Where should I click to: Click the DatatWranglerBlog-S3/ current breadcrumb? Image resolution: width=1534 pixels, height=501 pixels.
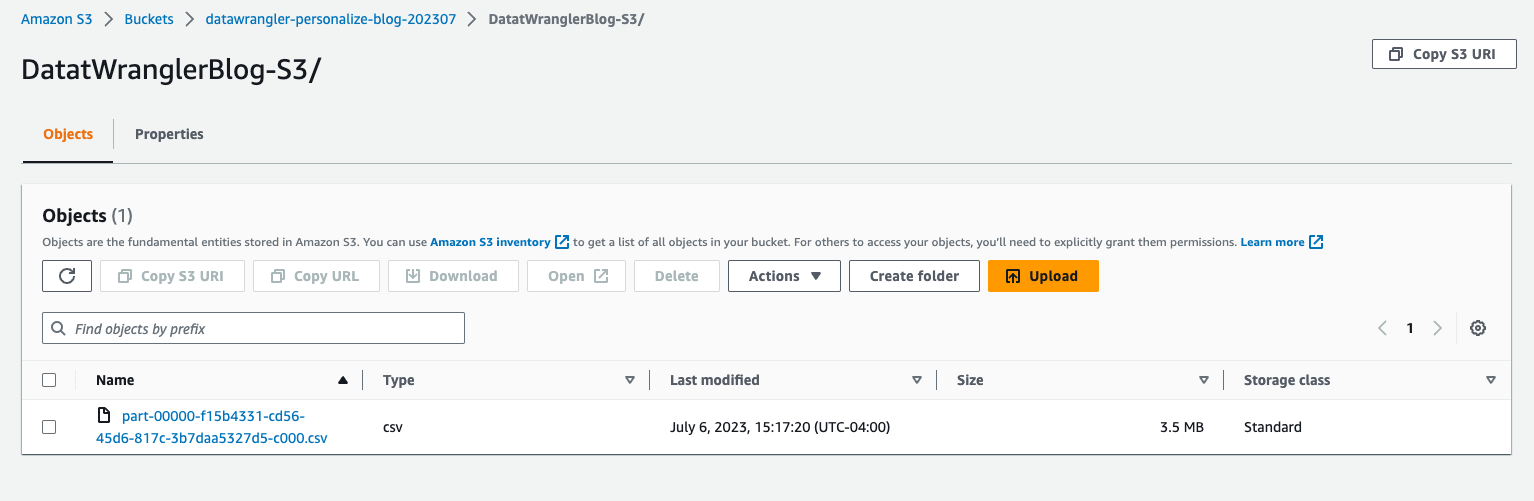click(x=566, y=20)
